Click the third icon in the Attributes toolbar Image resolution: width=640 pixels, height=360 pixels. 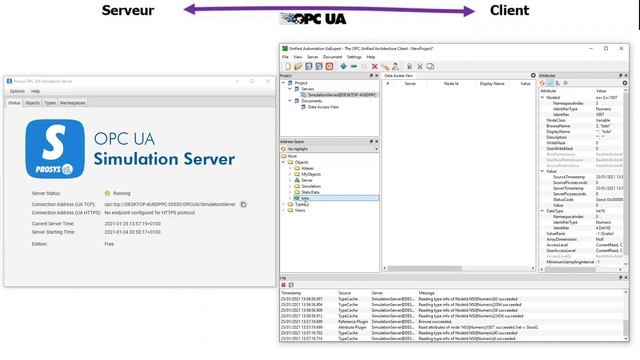coord(558,83)
